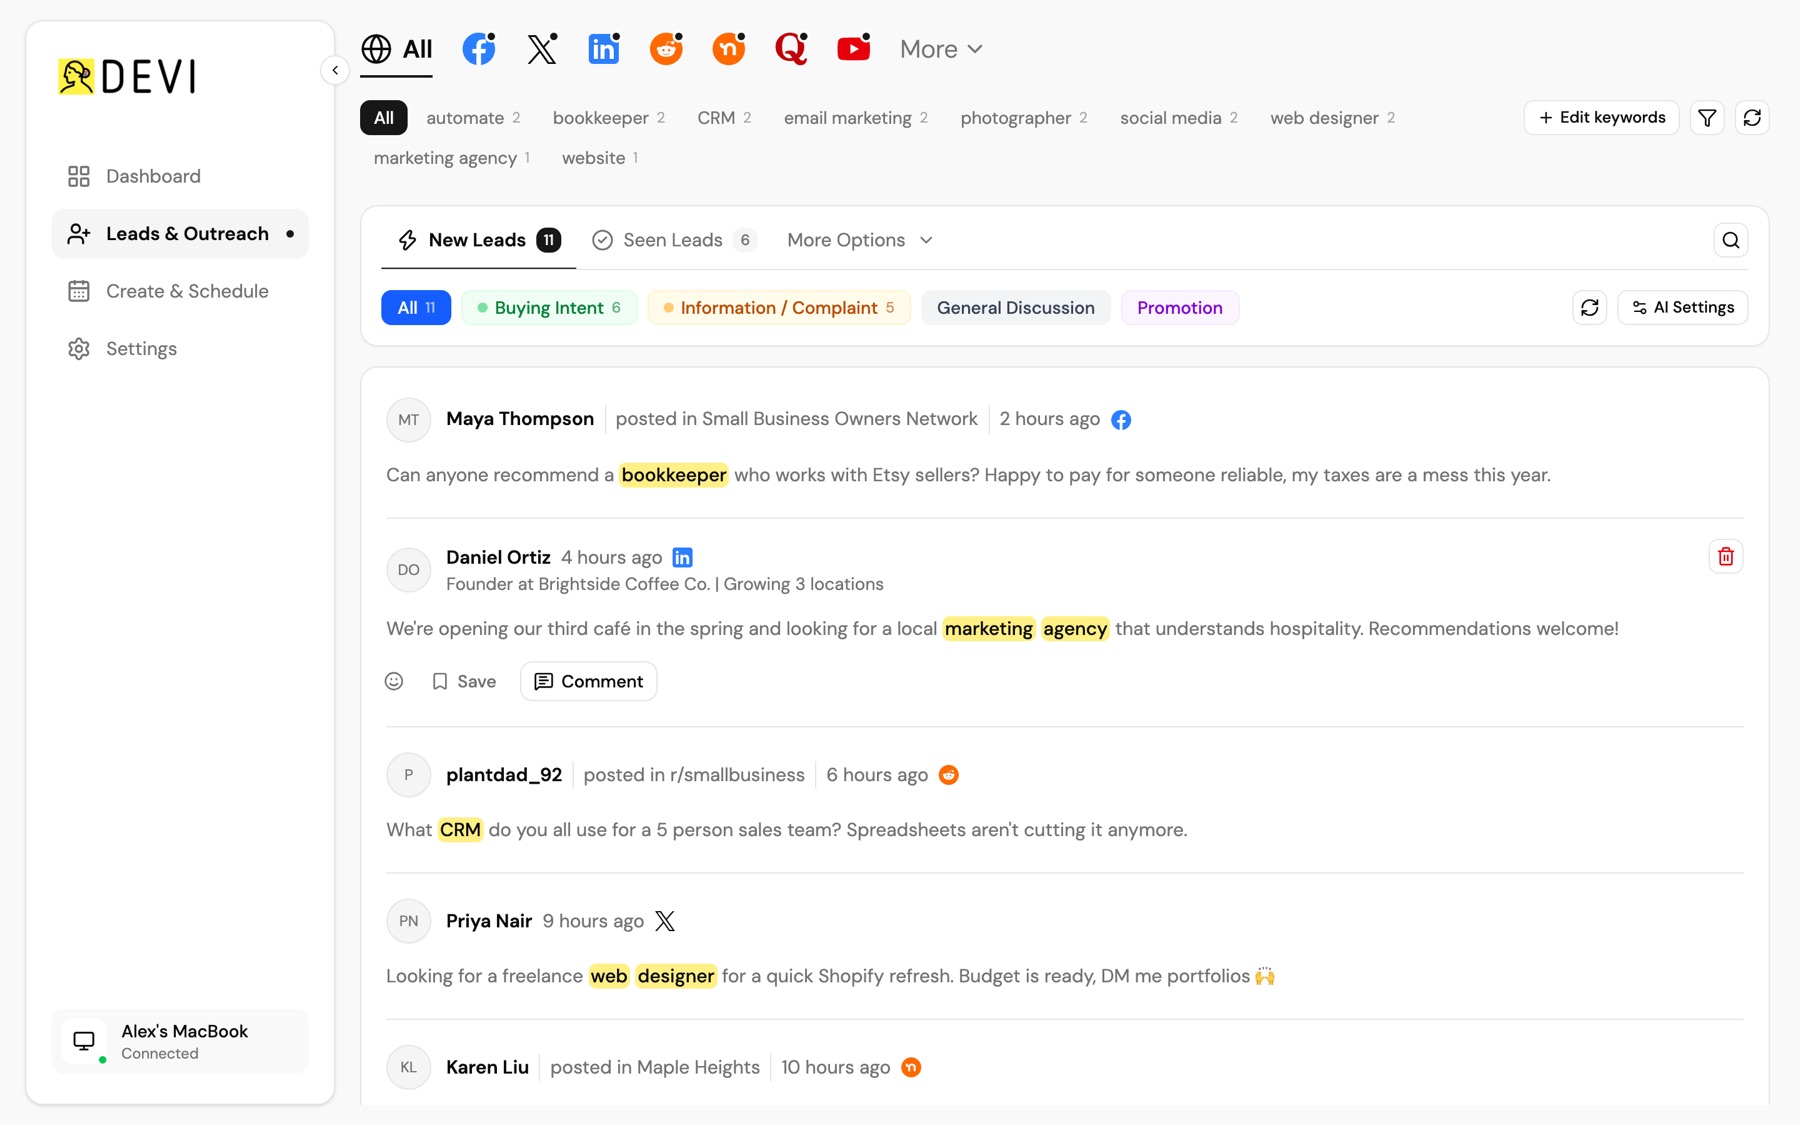Select the bookkeeper keyword chip
Screen dimensions: 1800x1125
[x=609, y=118]
